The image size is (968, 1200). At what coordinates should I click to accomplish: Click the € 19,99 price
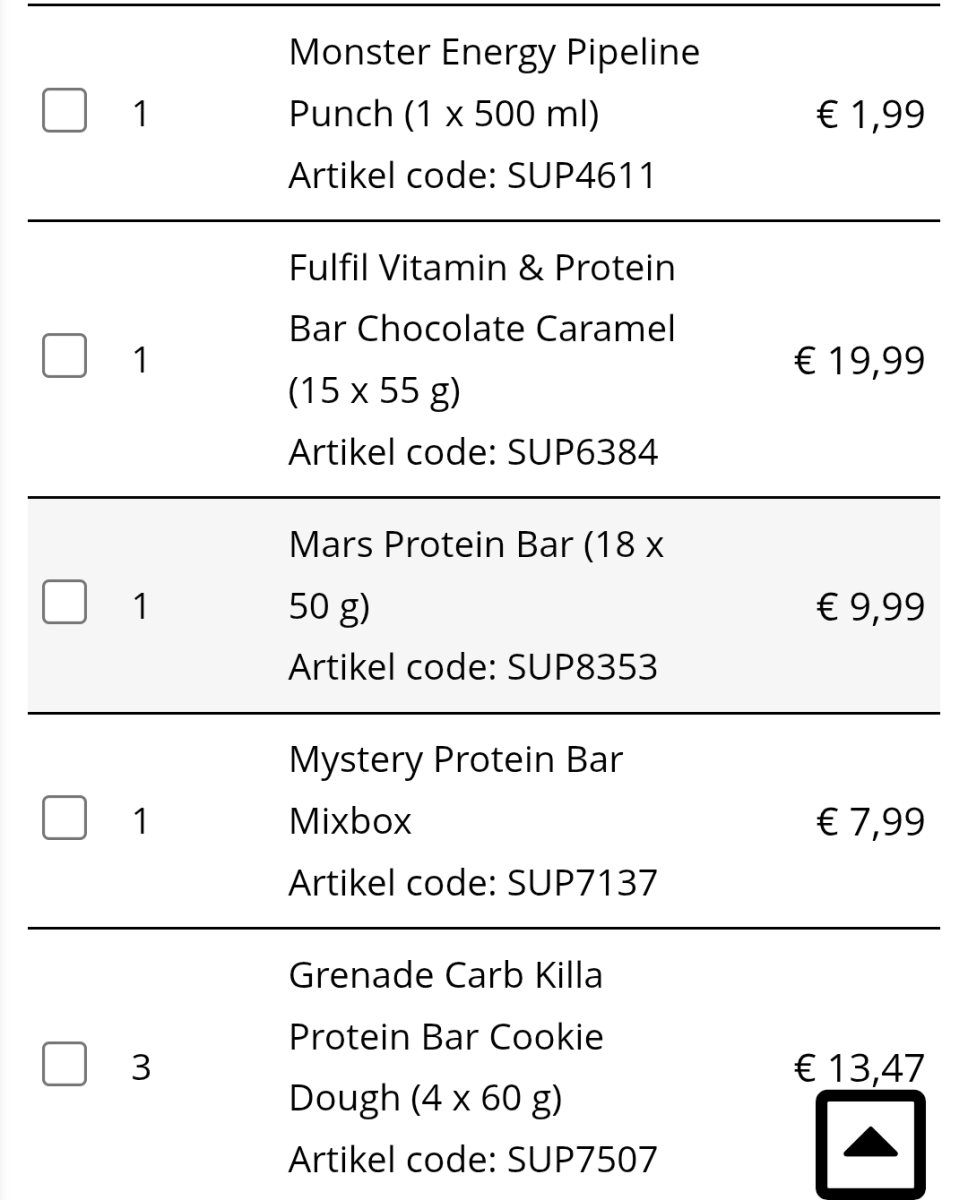tap(859, 360)
